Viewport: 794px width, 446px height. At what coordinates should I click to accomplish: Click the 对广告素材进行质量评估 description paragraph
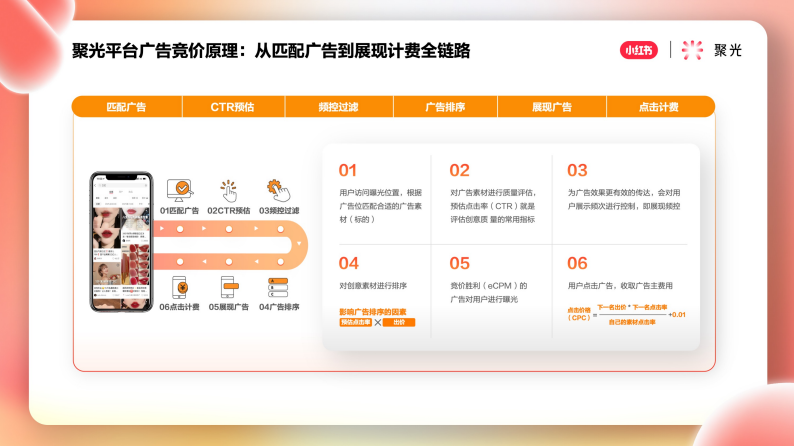click(493, 206)
